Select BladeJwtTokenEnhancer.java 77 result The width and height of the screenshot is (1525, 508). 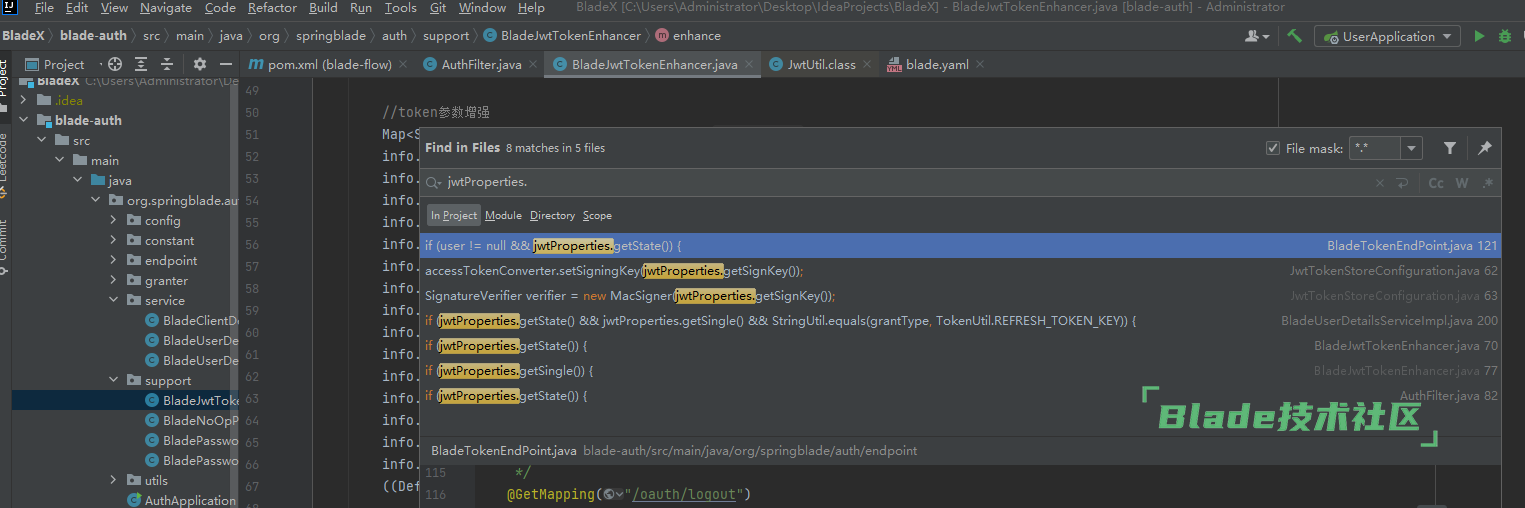tap(961, 371)
